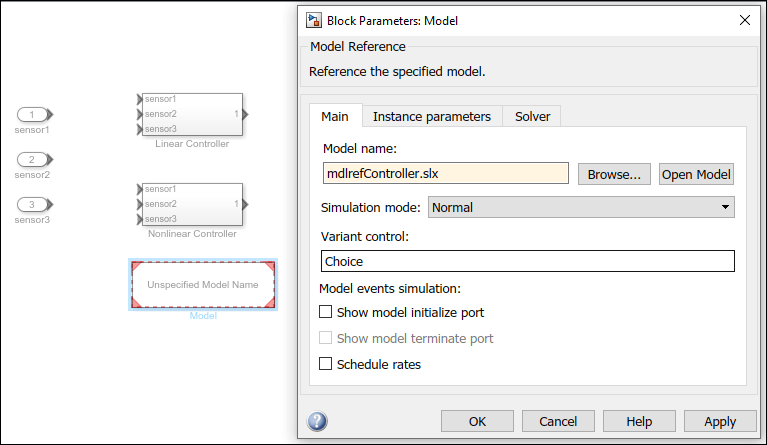Select the Unspecified Model Name block
The width and height of the screenshot is (767, 445).
203,285
